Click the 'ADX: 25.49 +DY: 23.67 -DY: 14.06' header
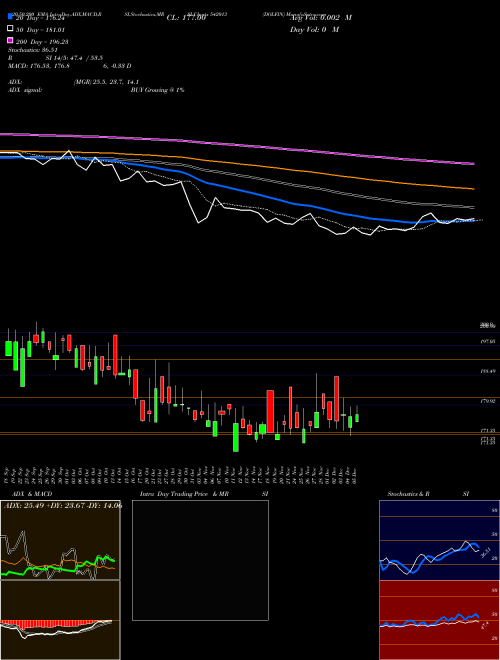 click(63, 506)
